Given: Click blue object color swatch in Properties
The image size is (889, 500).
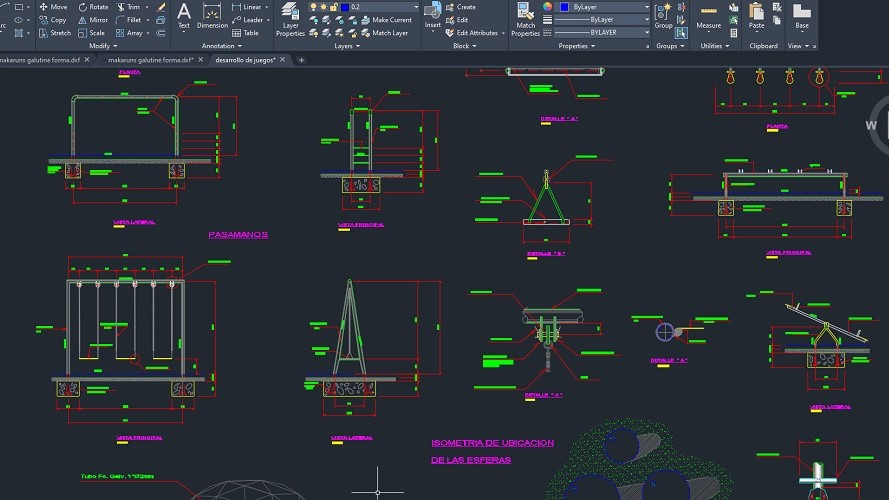Looking at the screenshot, I should 564,7.
